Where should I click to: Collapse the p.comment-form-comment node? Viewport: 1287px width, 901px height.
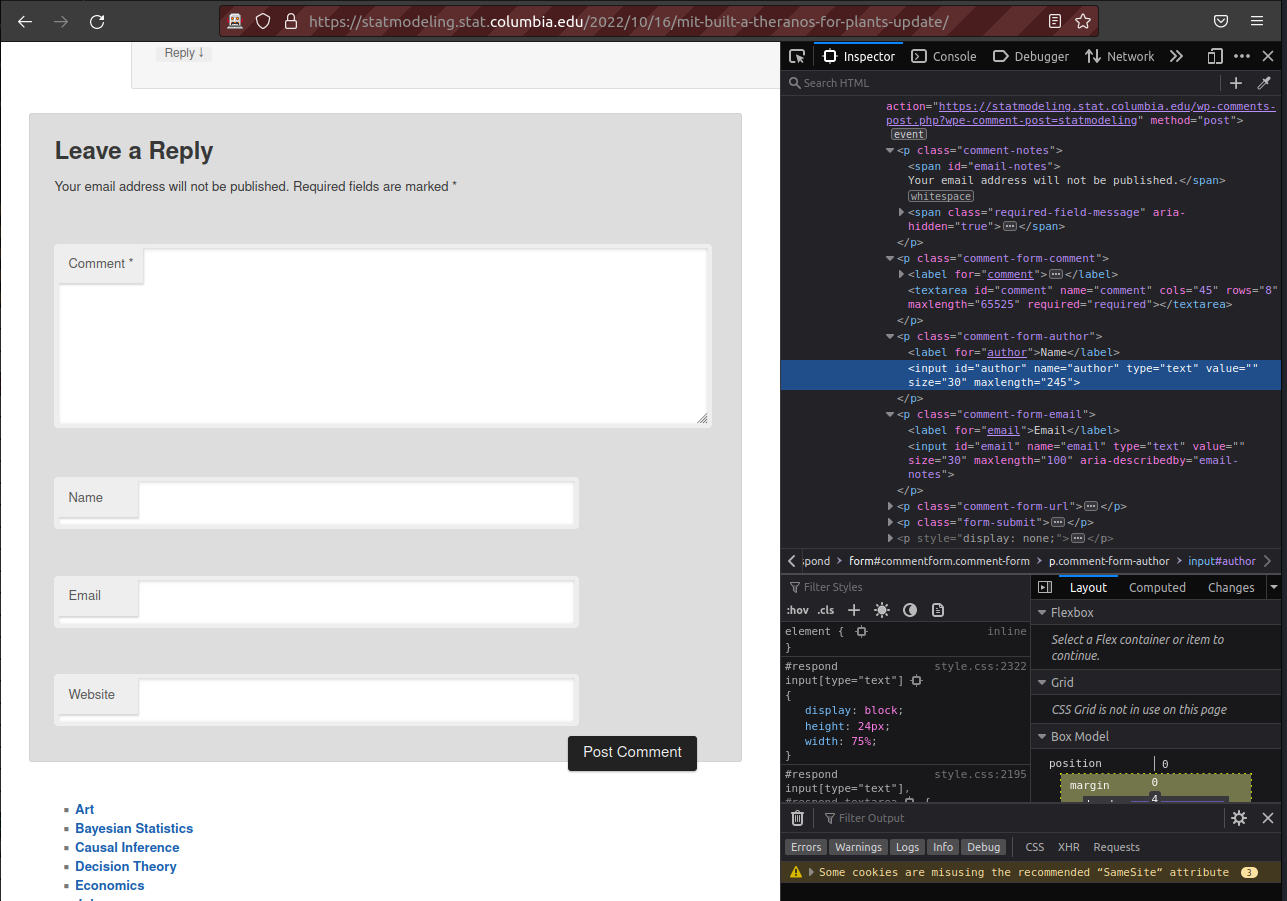(x=890, y=259)
